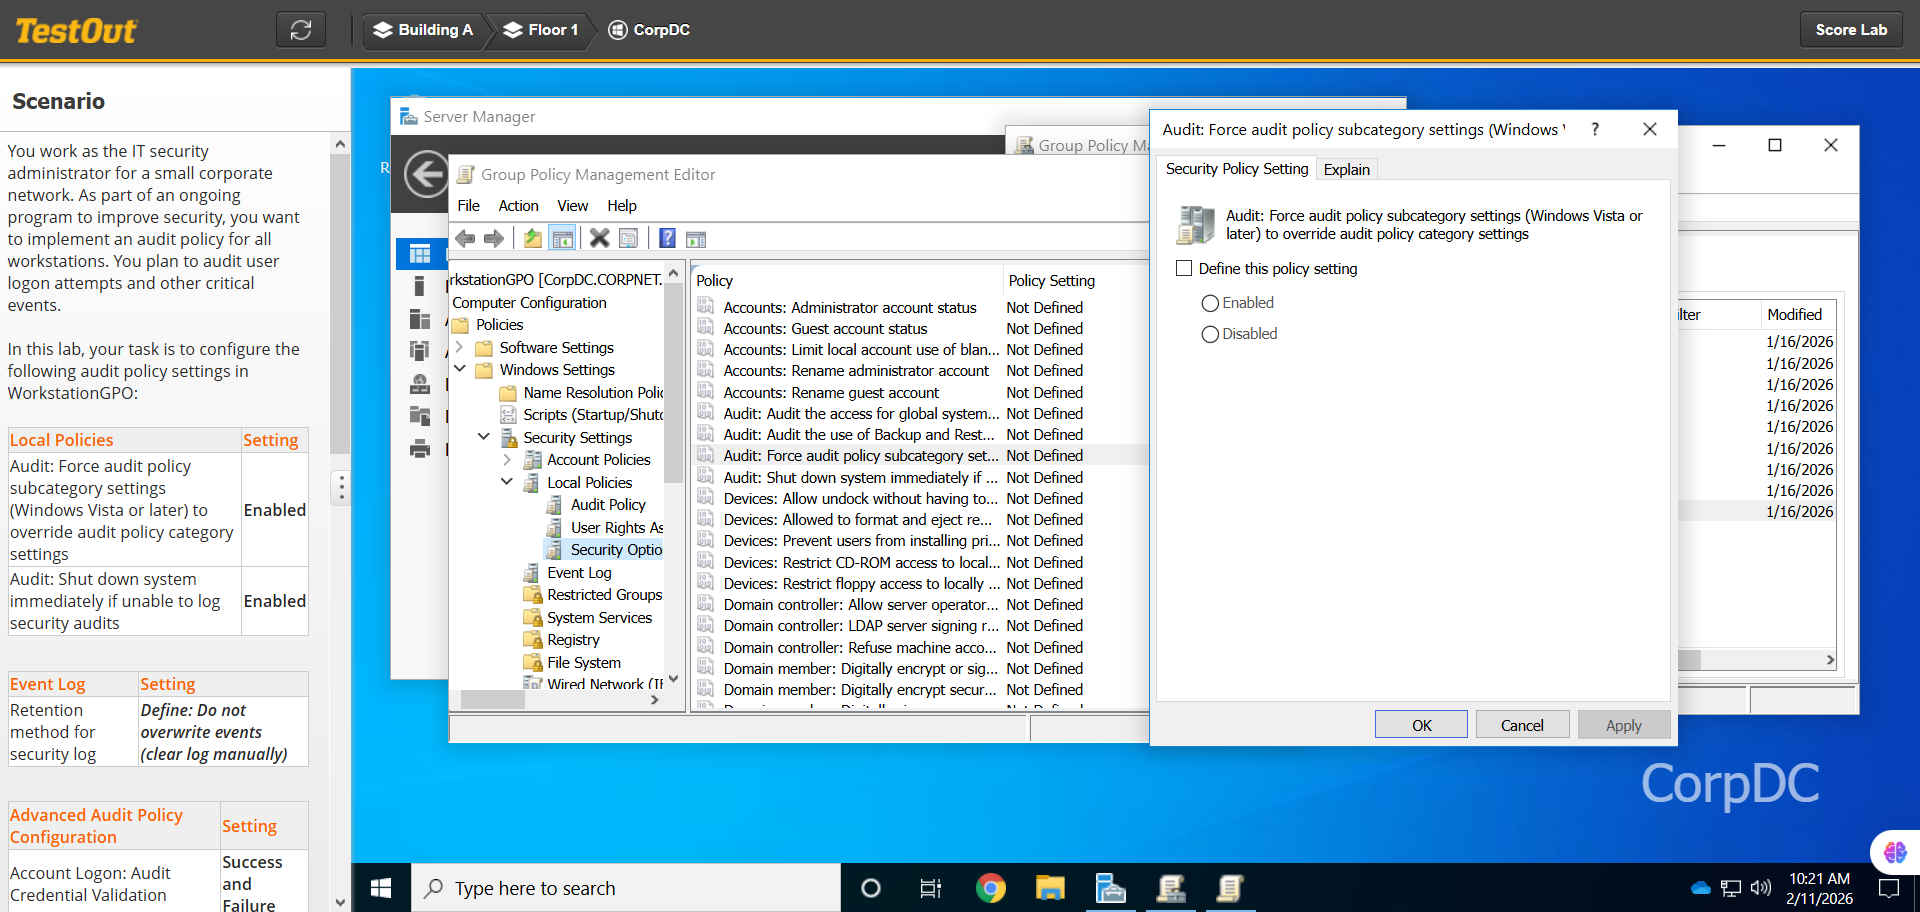Select the Disabled radio button
Image resolution: width=1920 pixels, height=912 pixels.
(x=1210, y=334)
